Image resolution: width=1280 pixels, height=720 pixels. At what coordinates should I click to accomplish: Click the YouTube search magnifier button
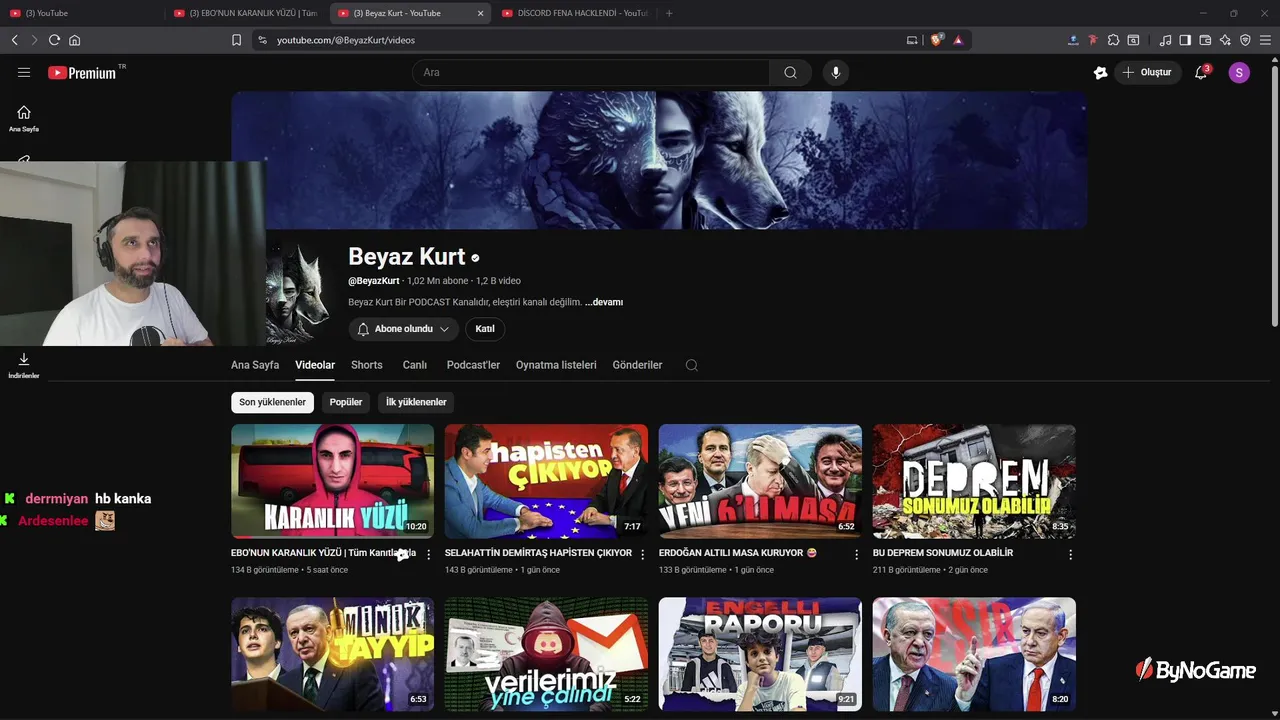[790, 72]
